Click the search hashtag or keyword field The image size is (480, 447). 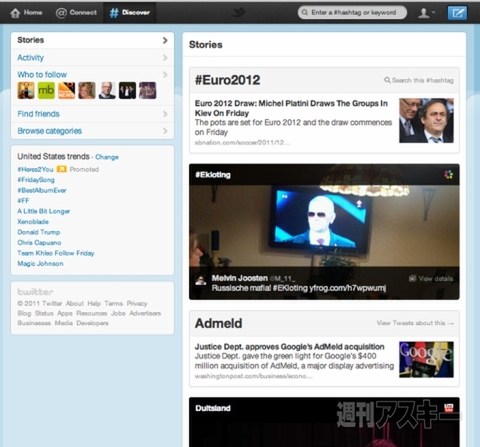pos(352,13)
